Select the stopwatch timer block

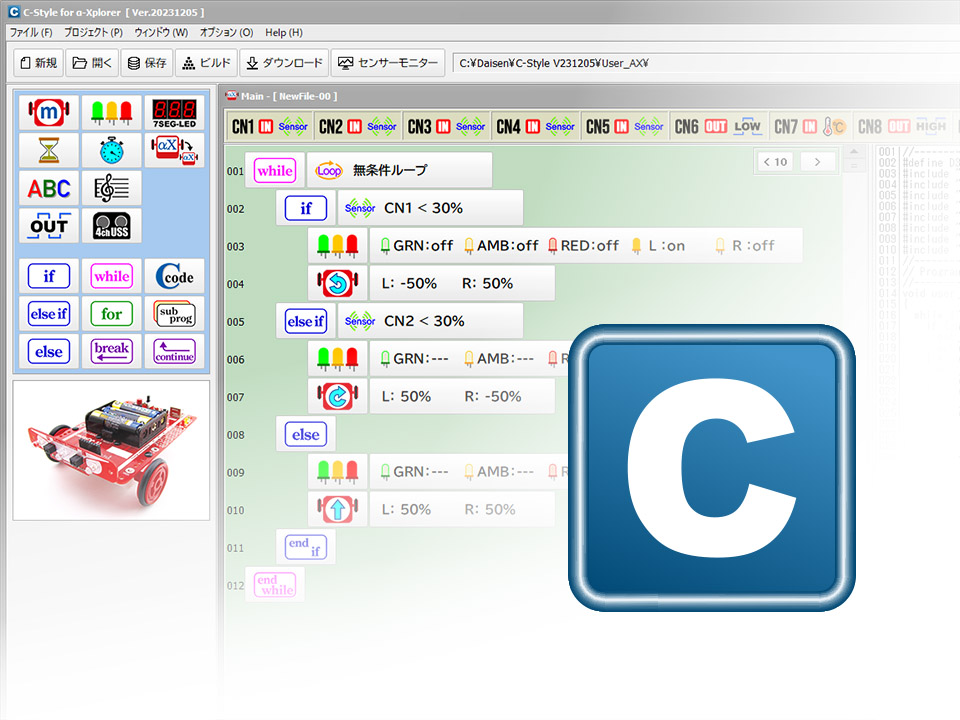click(112, 150)
